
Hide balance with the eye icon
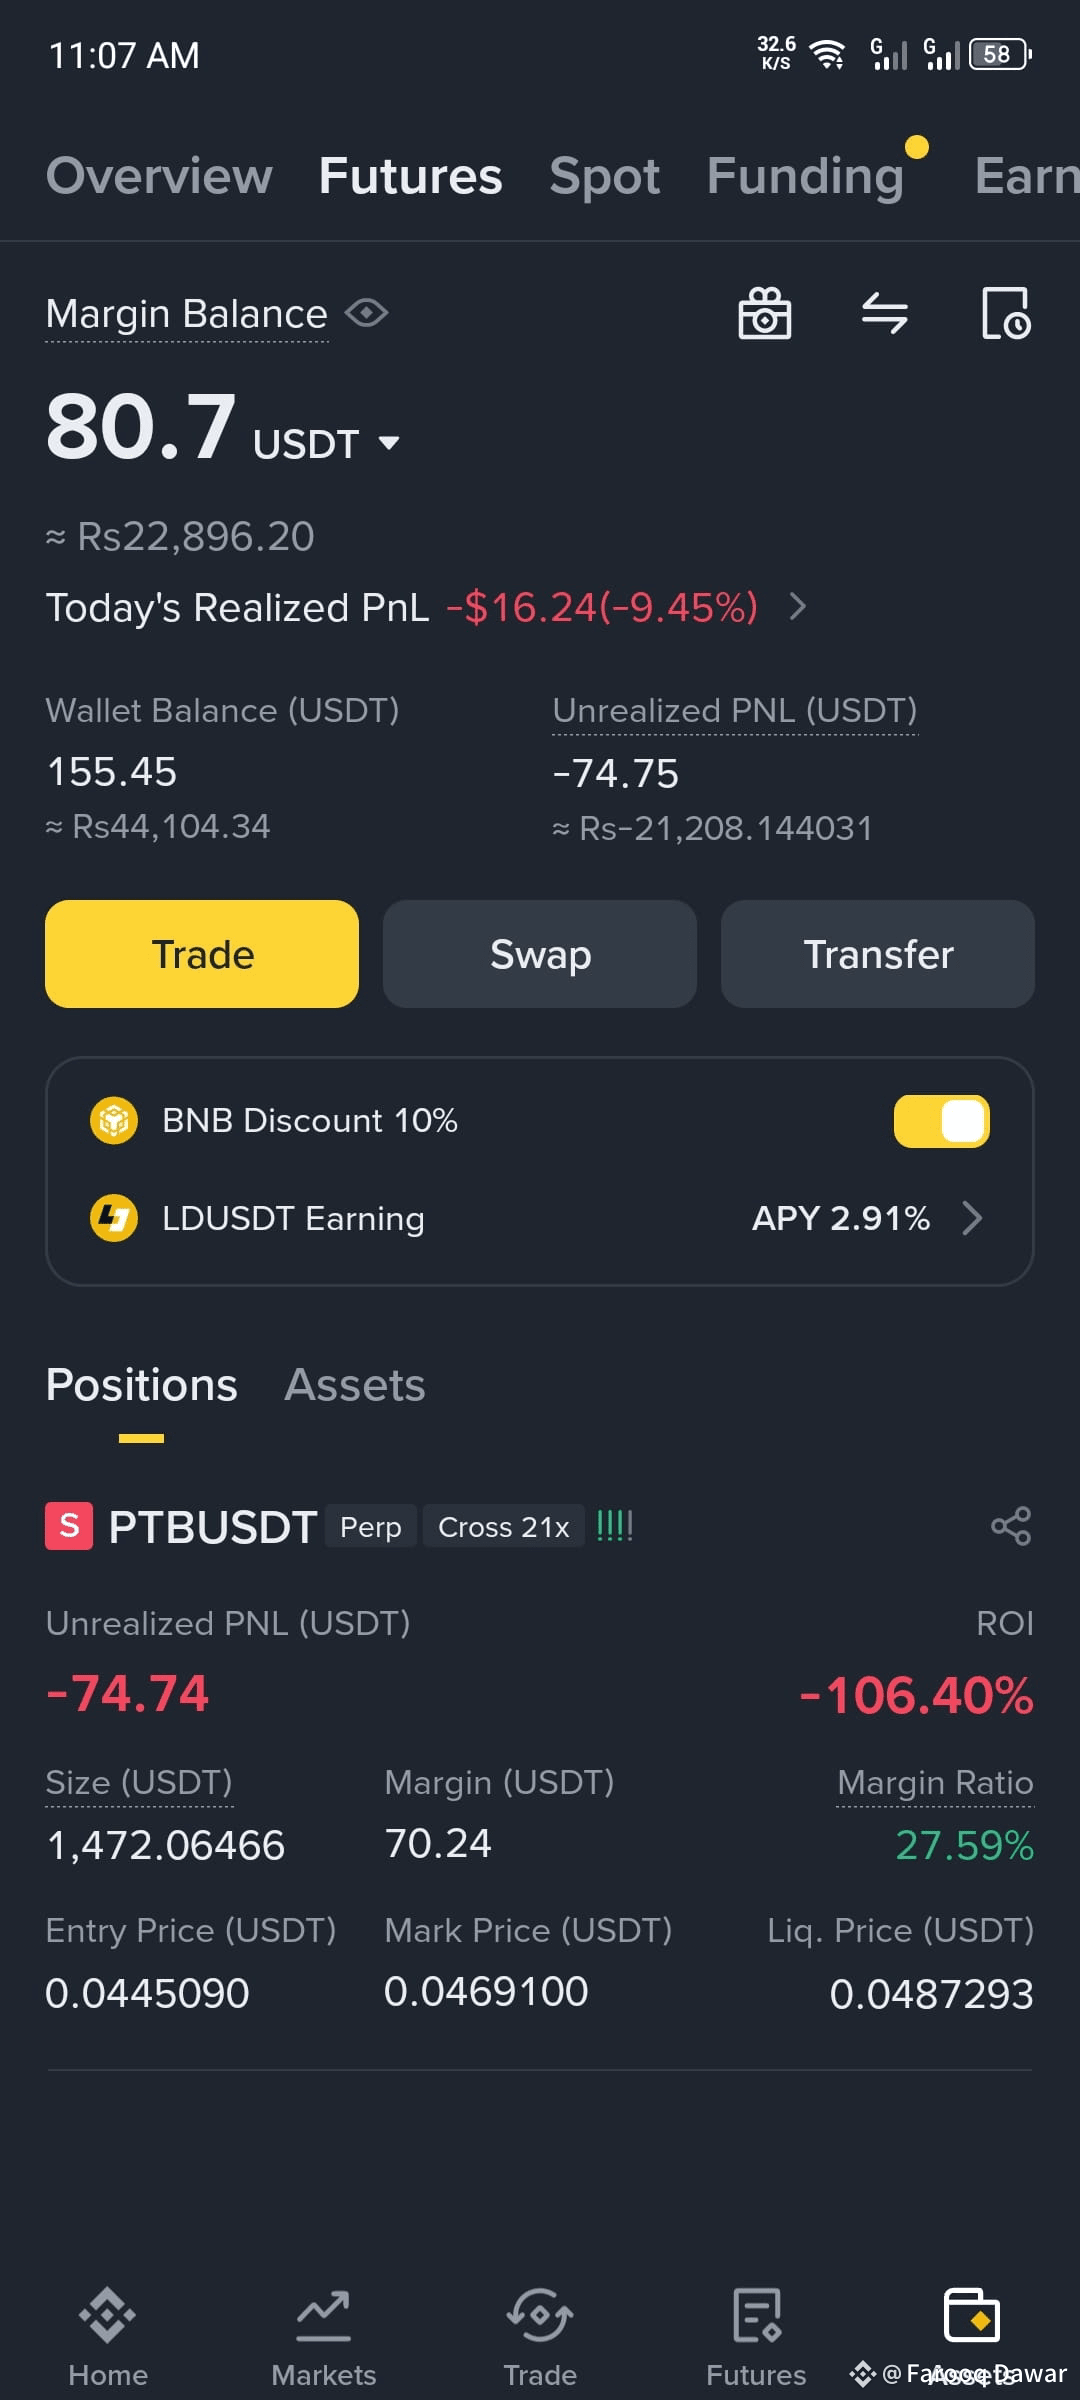pos(367,313)
